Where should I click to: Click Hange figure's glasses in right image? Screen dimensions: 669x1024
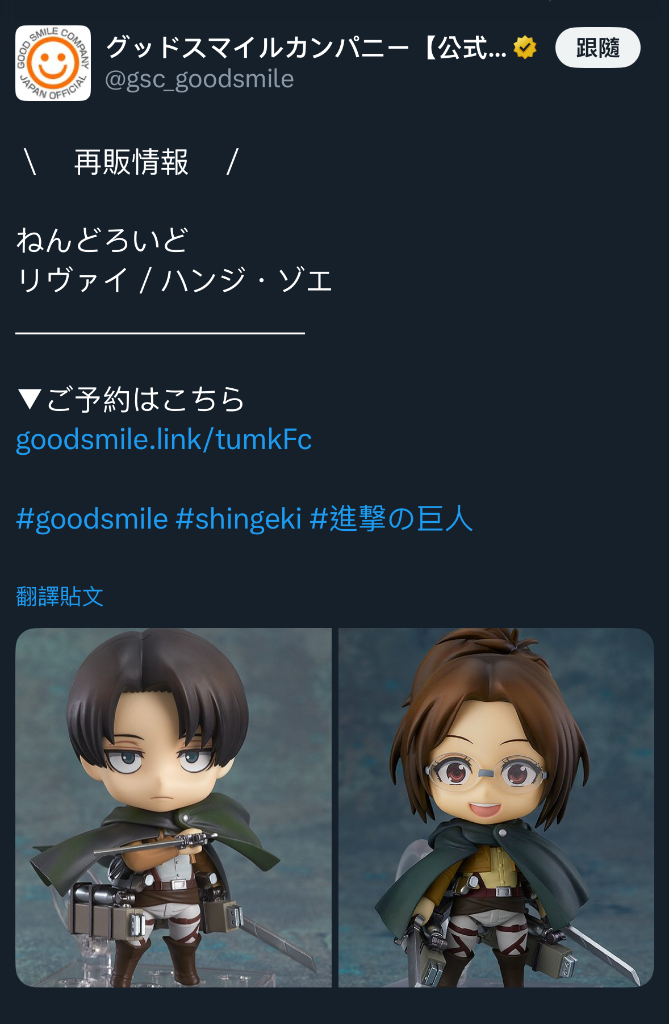pyautogui.click(x=487, y=773)
